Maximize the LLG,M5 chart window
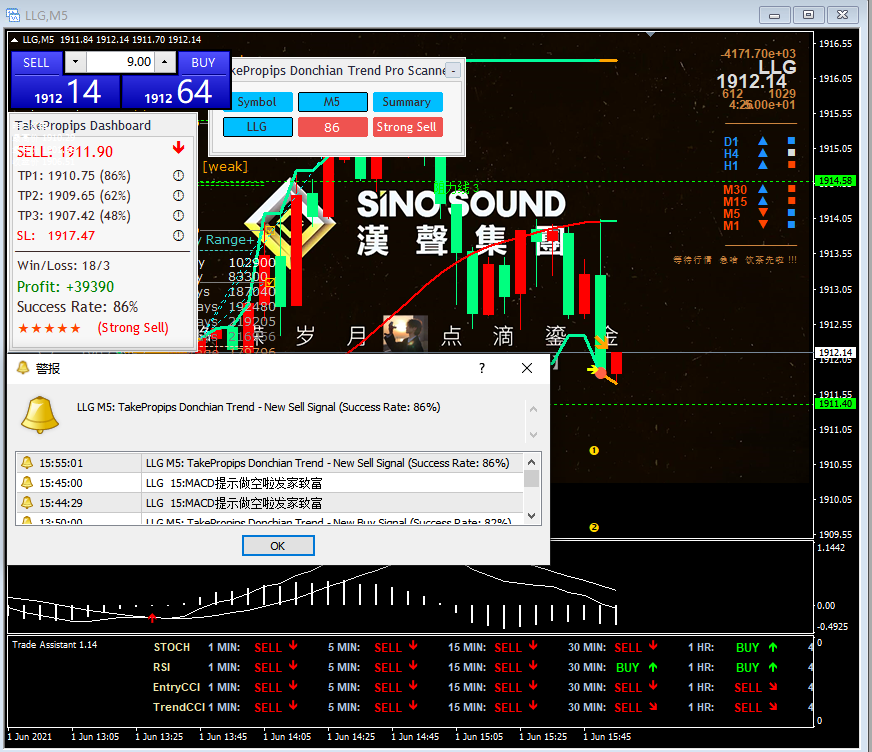Viewport: 872px width, 752px height. pos(809,15)
